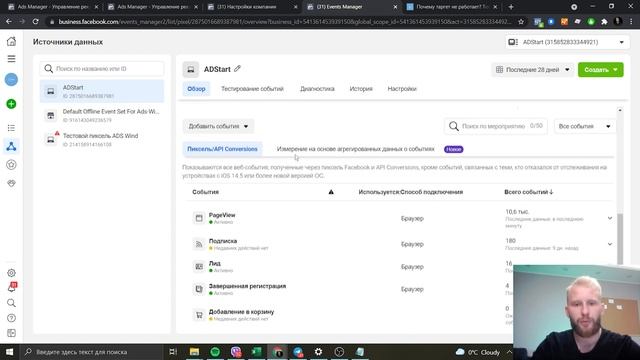The width and height of the screenshot is (640, 360).
Task: Open the green Создать dropdown button
Action: [600, 70]
